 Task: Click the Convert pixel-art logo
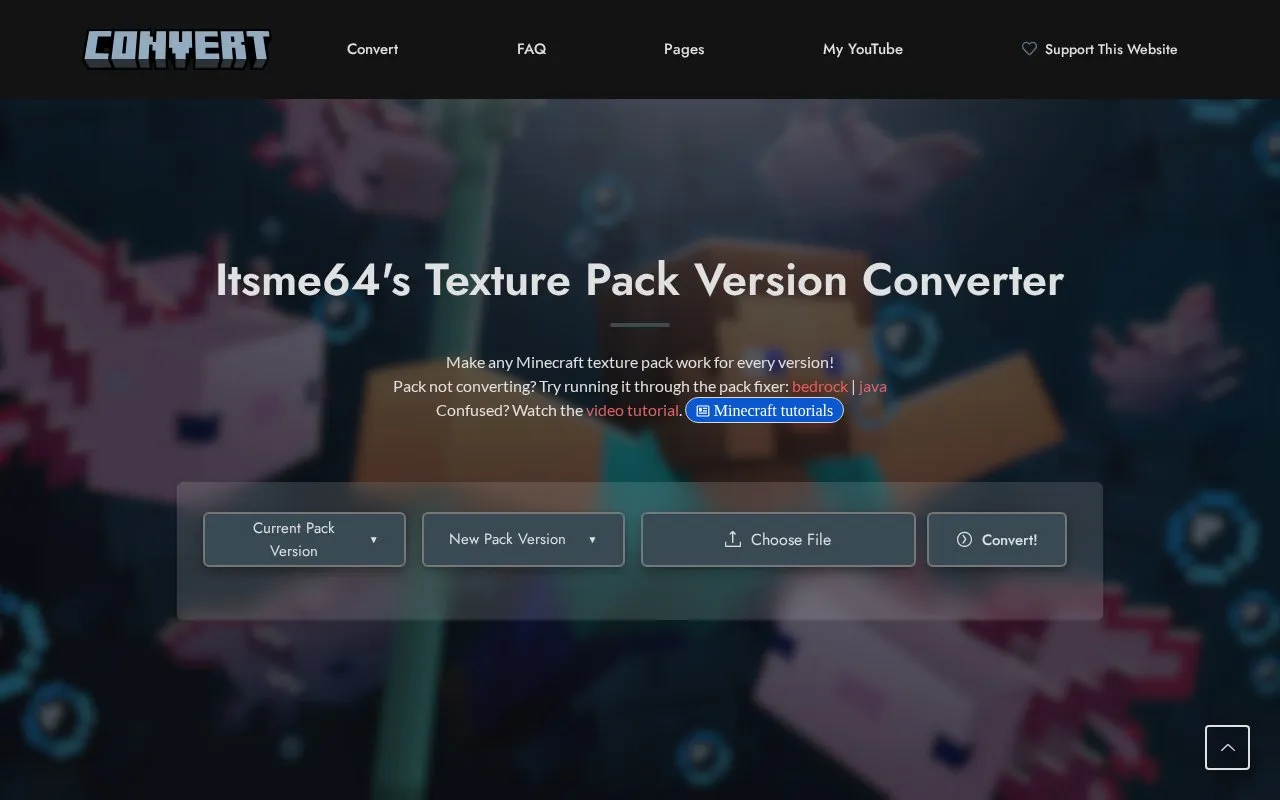177,49
